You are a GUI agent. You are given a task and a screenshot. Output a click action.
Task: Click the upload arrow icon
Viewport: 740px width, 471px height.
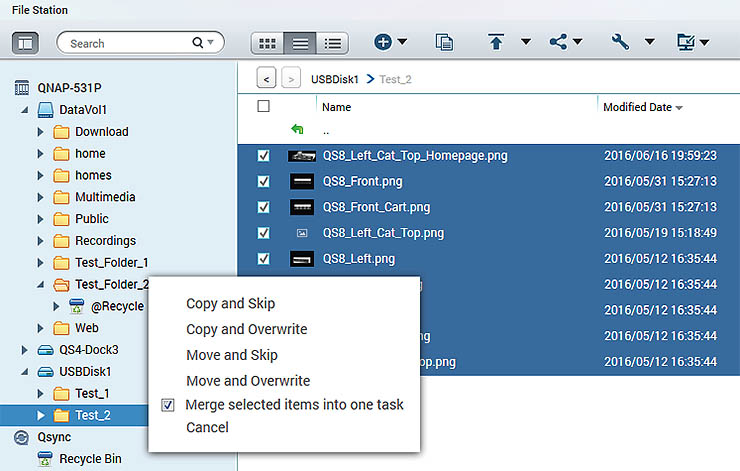click(x=496, y=43)
